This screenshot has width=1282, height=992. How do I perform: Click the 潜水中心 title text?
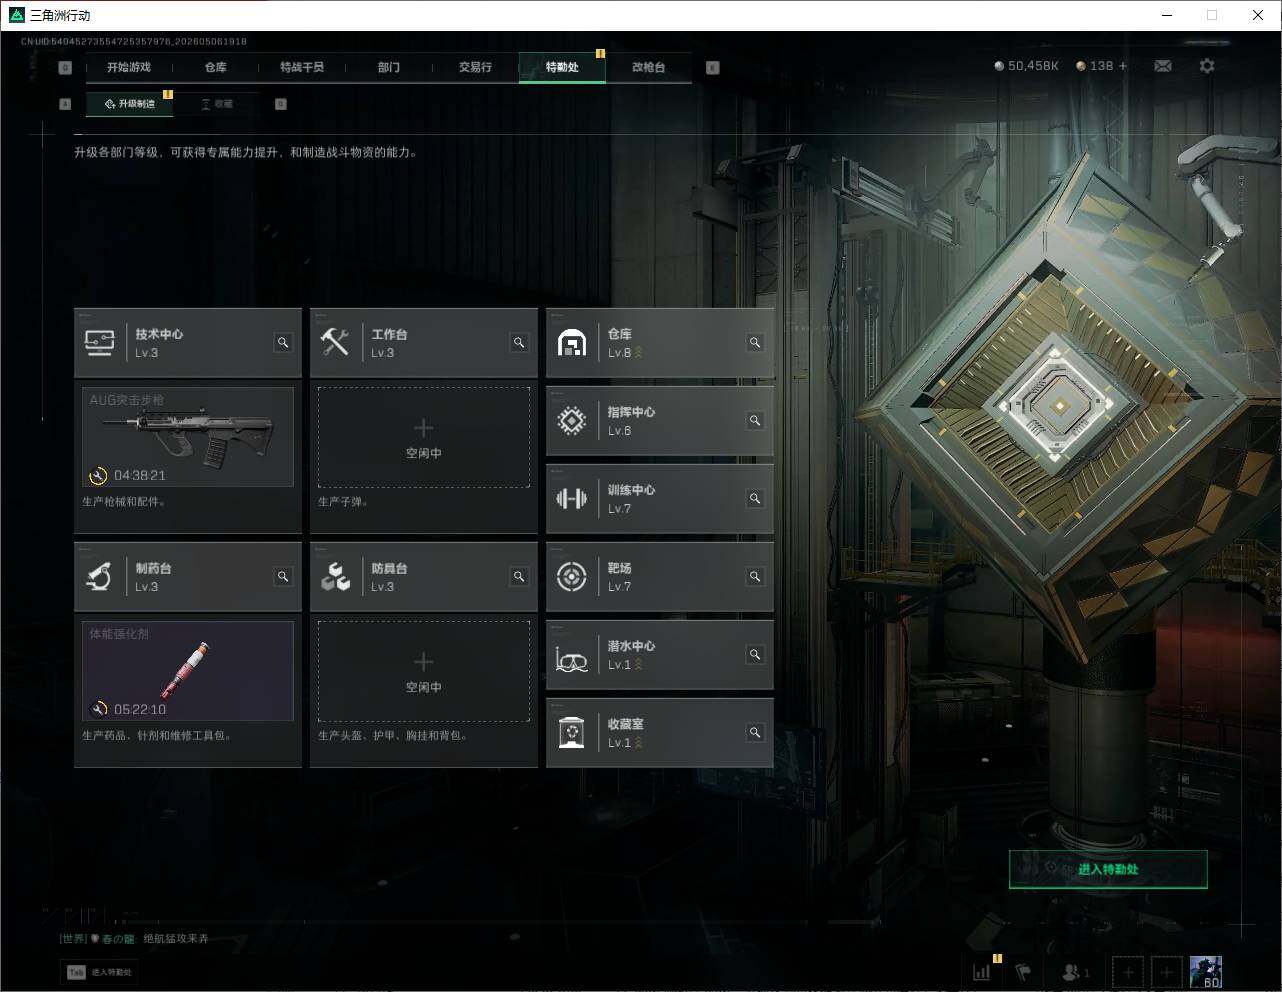[631, 646]
